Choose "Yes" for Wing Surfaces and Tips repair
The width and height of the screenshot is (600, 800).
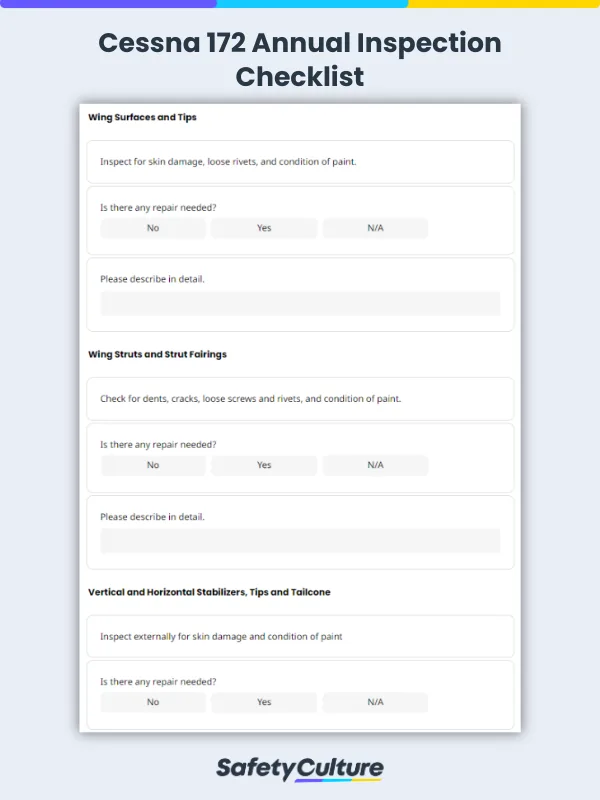pyautogui.click(x=264, y=228)
